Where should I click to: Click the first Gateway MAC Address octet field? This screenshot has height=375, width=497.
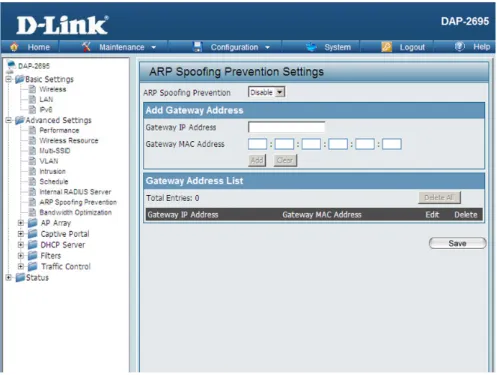click(x=257, y=144)
